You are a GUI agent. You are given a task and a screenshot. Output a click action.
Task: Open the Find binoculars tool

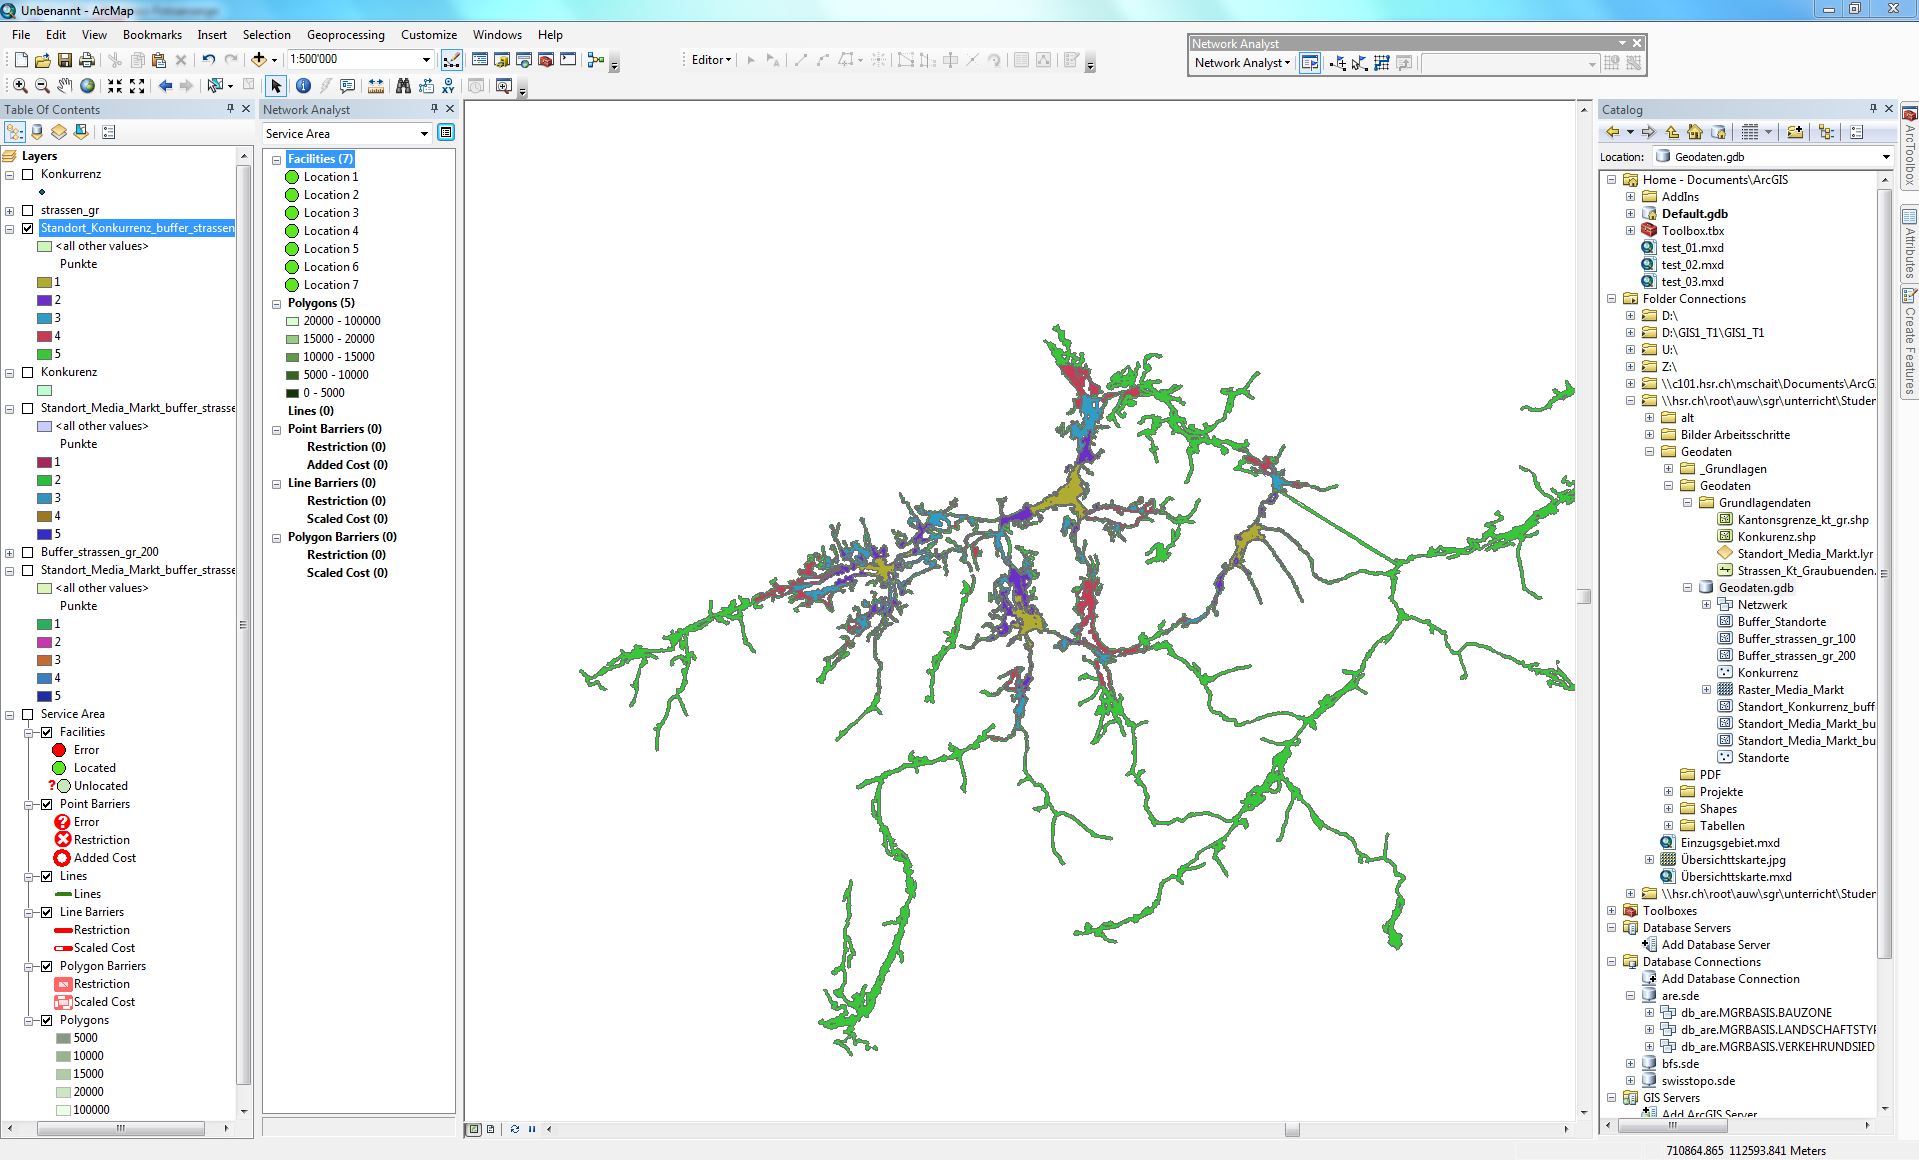coord(403,86)
